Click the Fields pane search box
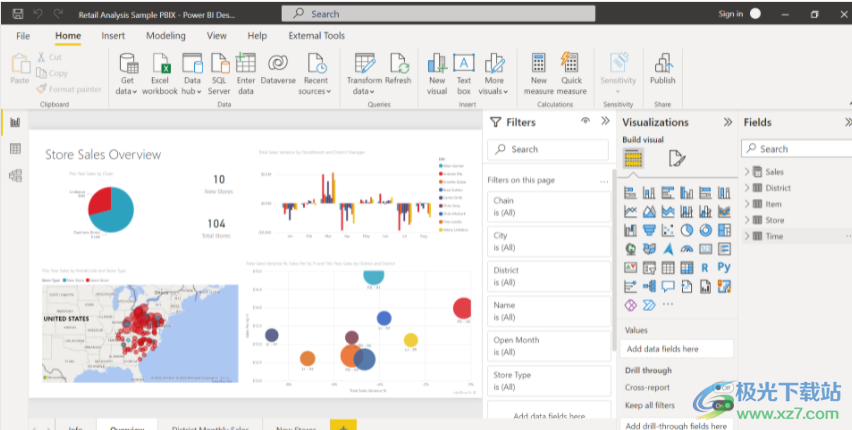852x430 pixels. click(x=797, y=149)
